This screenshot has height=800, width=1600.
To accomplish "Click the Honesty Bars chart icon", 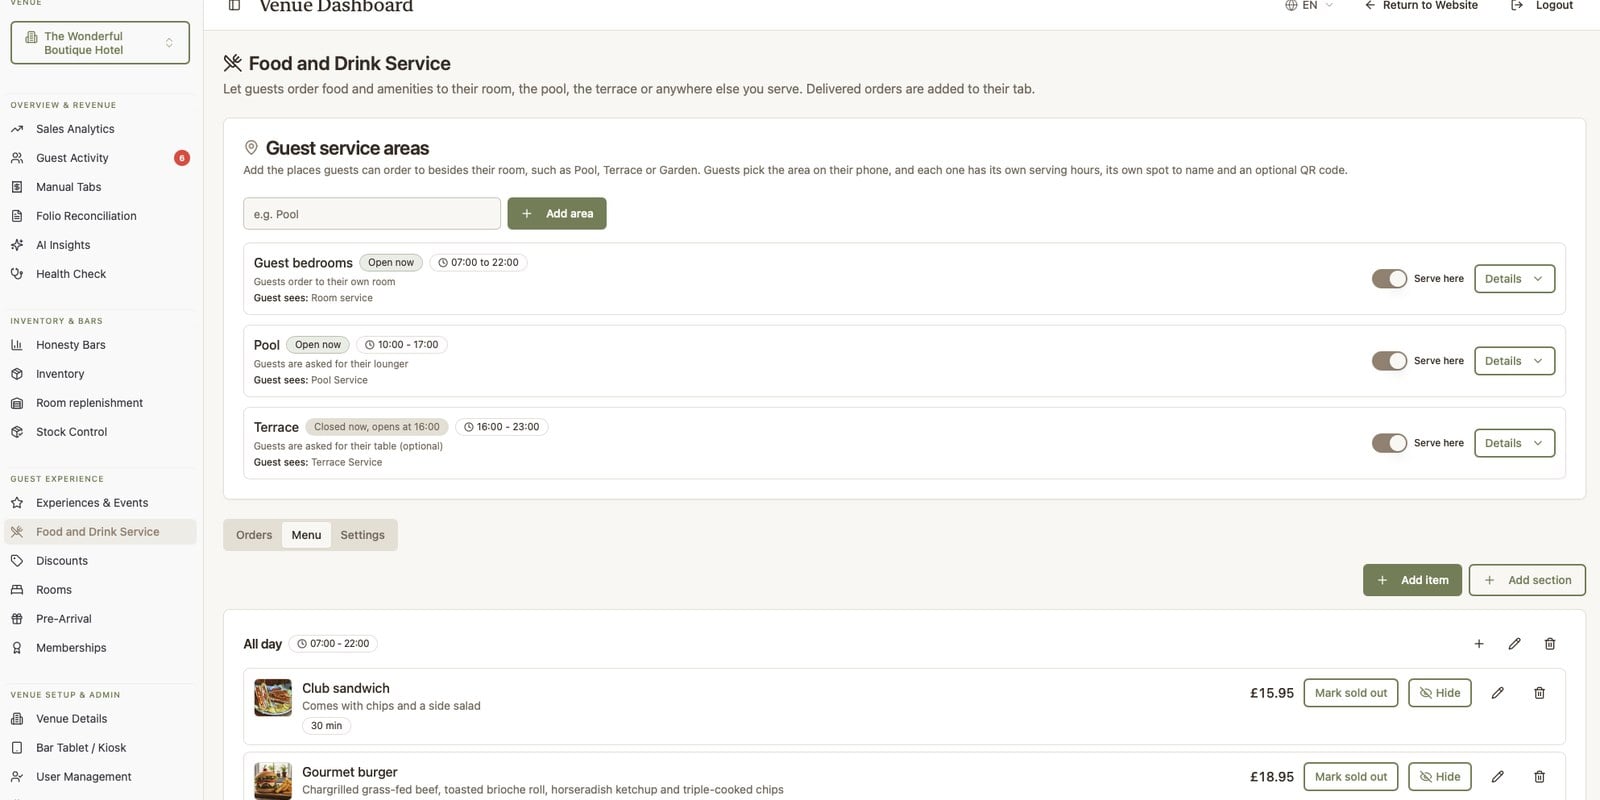I will click(x=17, y=345).
